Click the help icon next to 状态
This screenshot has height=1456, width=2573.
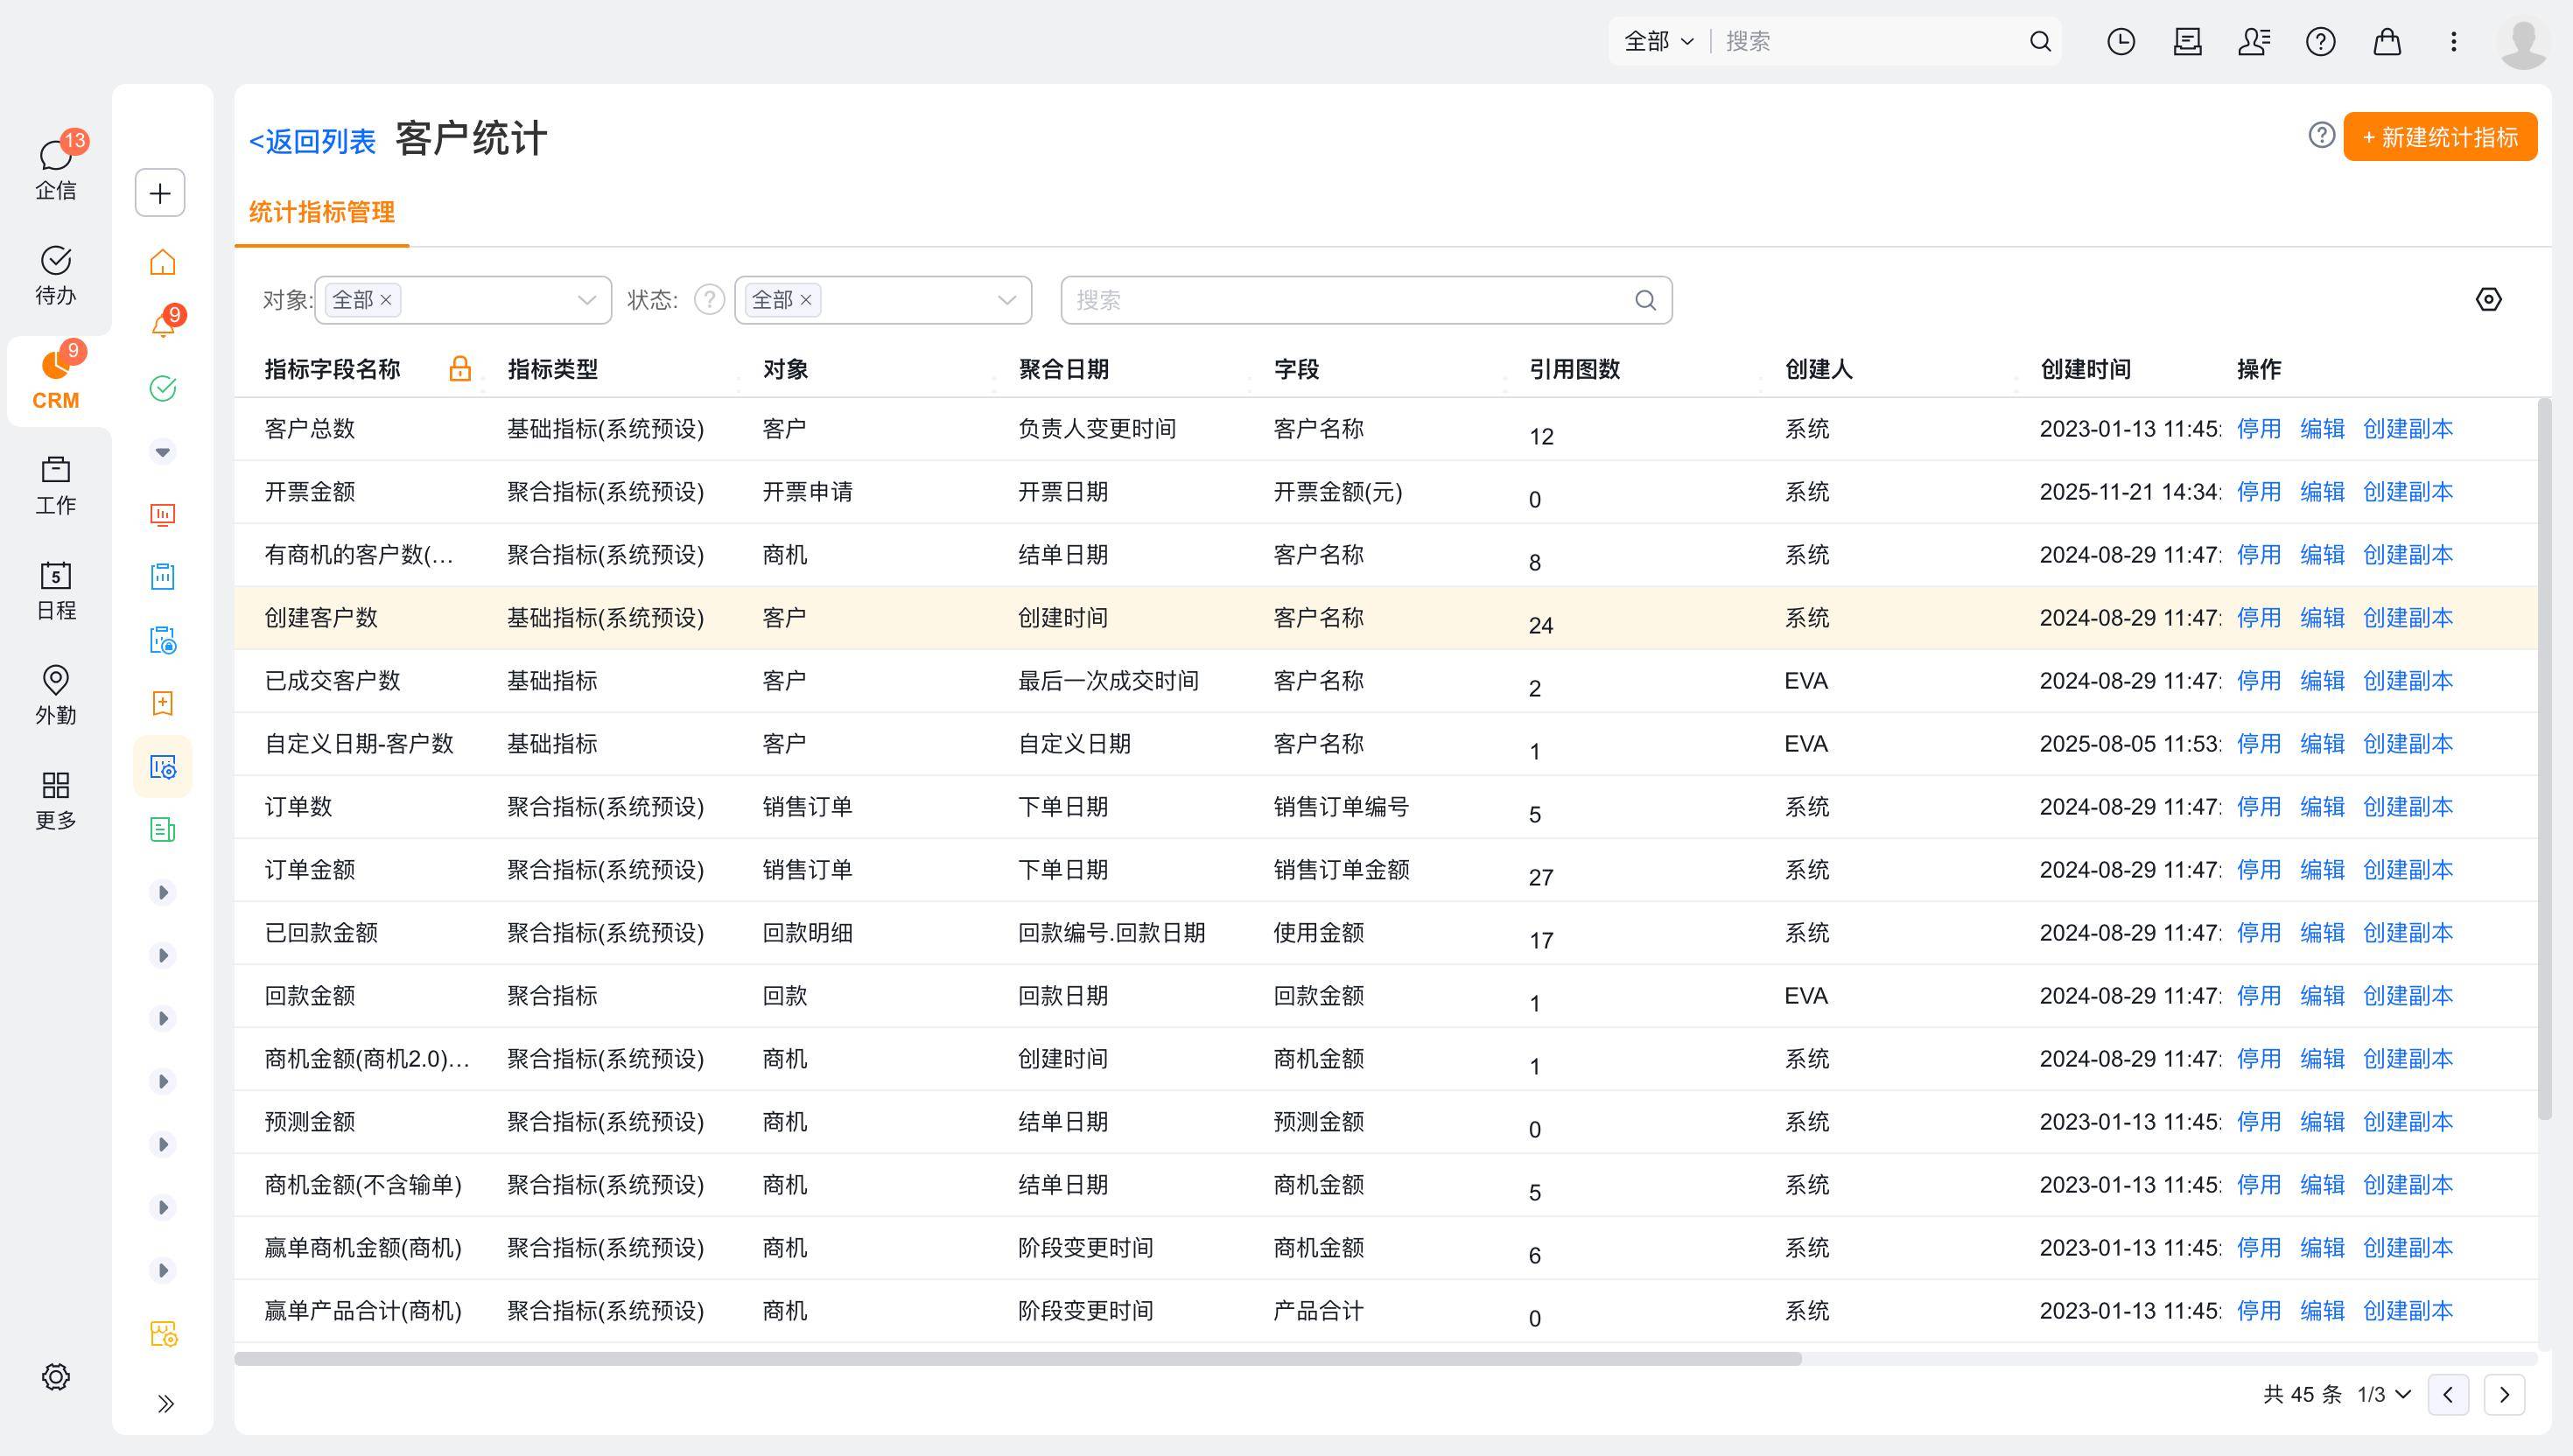709,299
